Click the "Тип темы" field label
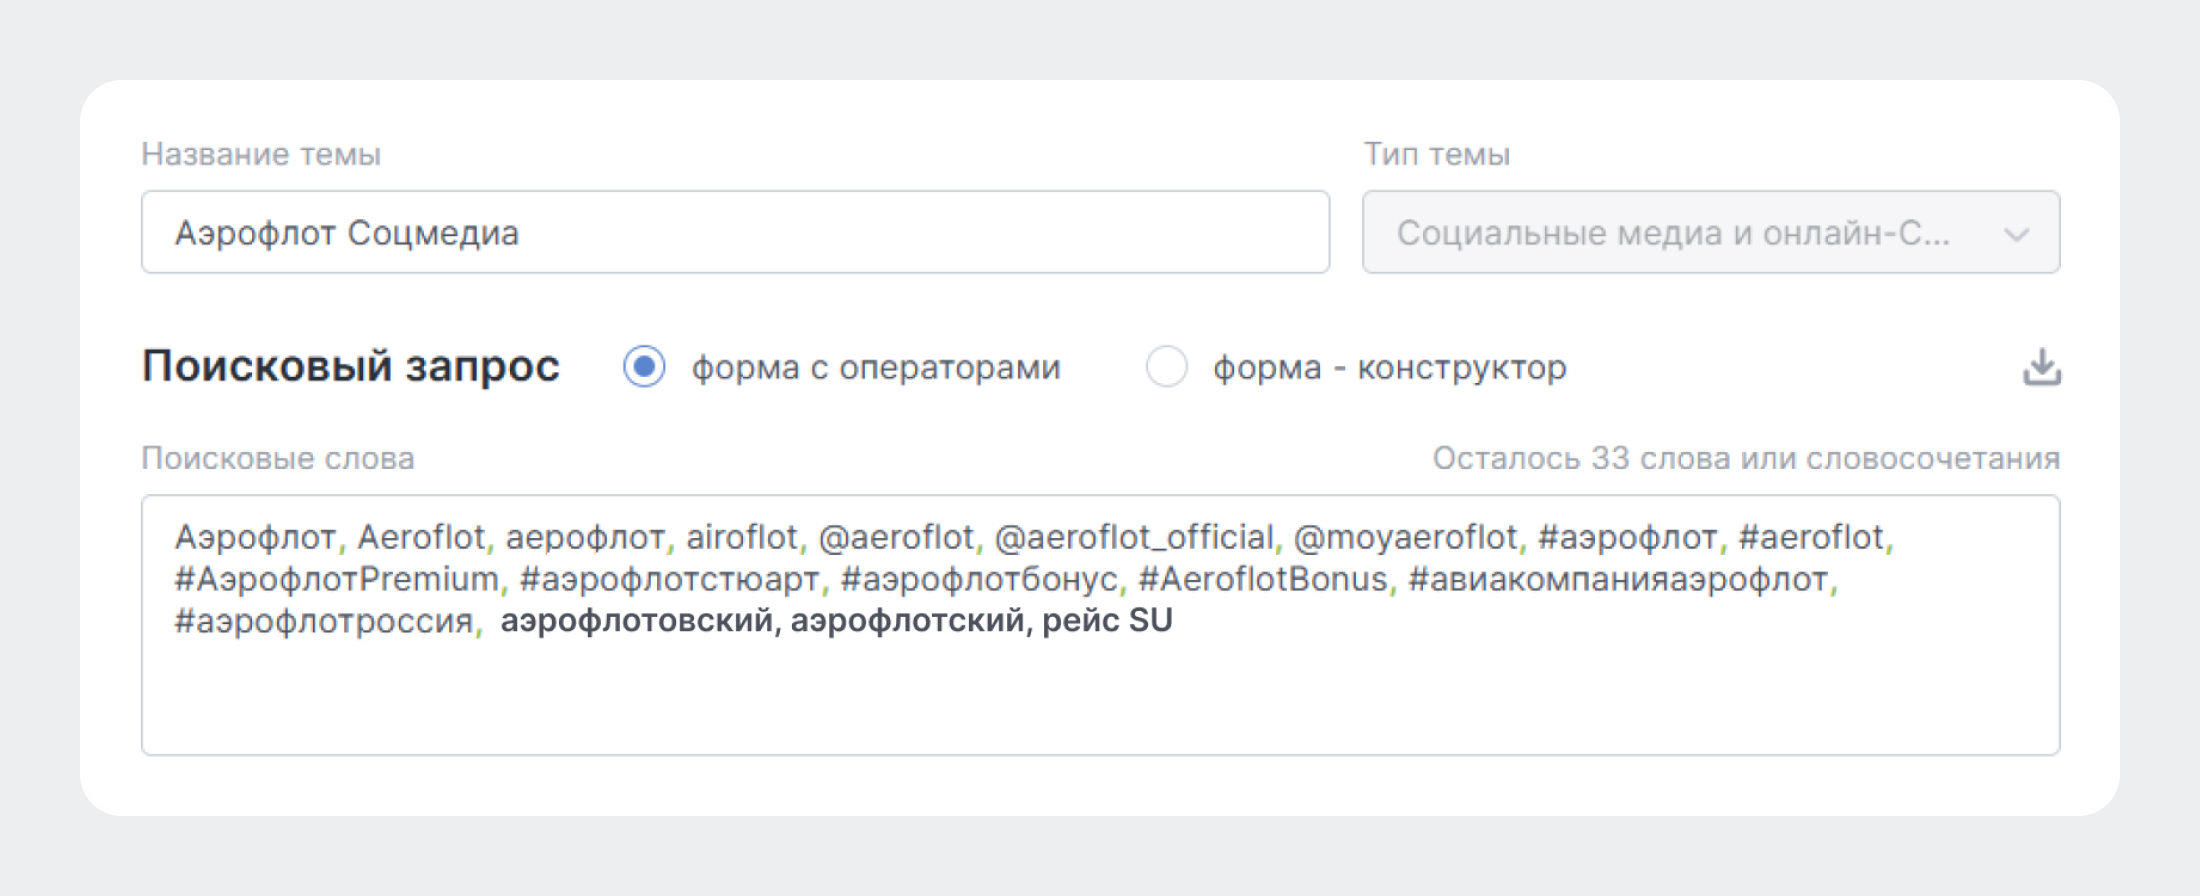This screenshot has height=896, width=2200. pyautogui.click(x=1436, y=154)
